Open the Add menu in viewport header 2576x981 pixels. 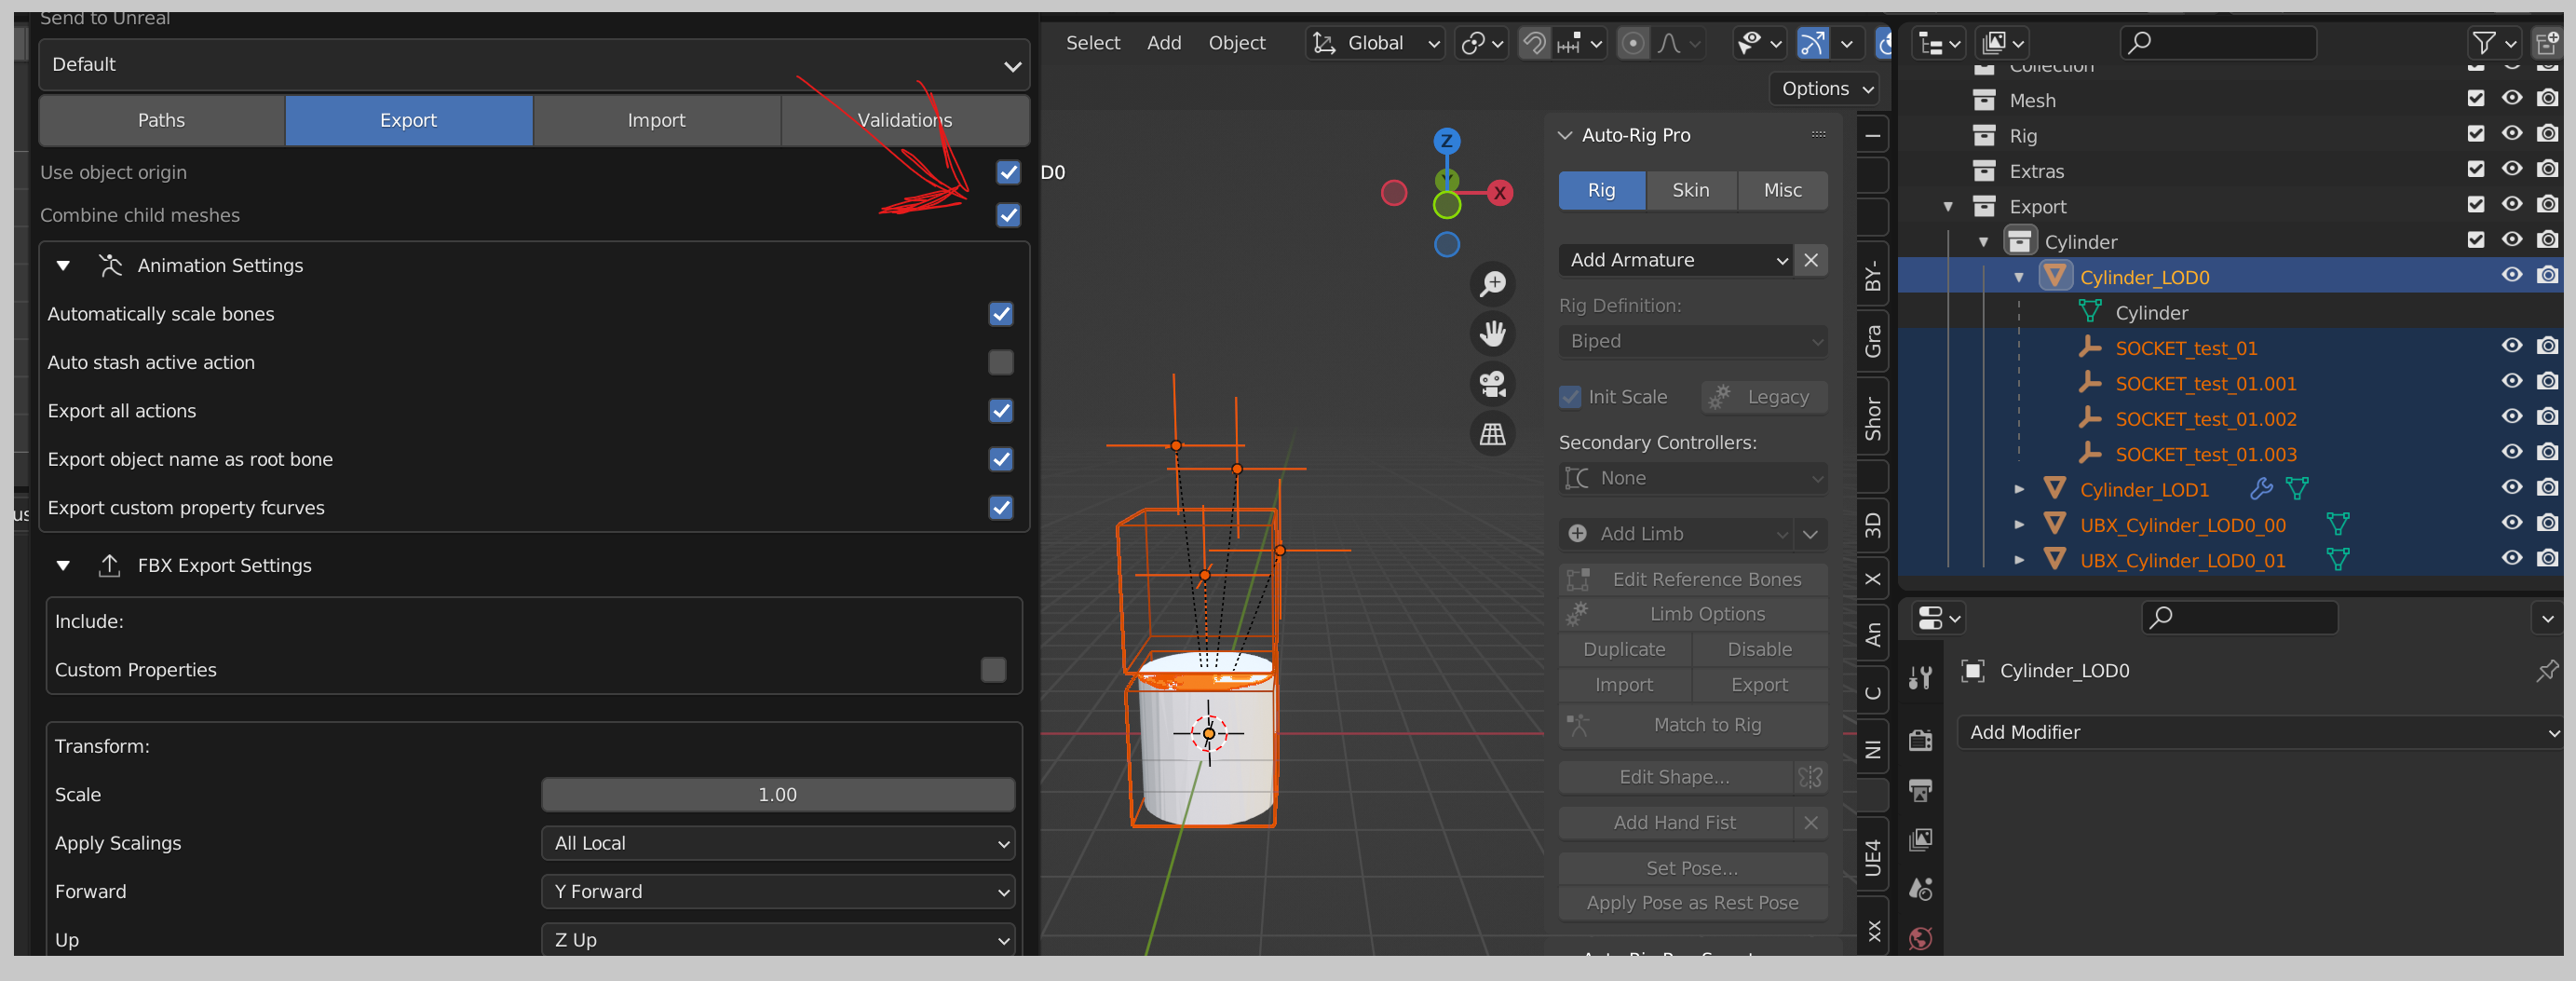pyautogui.click(x=1163, y=43)
